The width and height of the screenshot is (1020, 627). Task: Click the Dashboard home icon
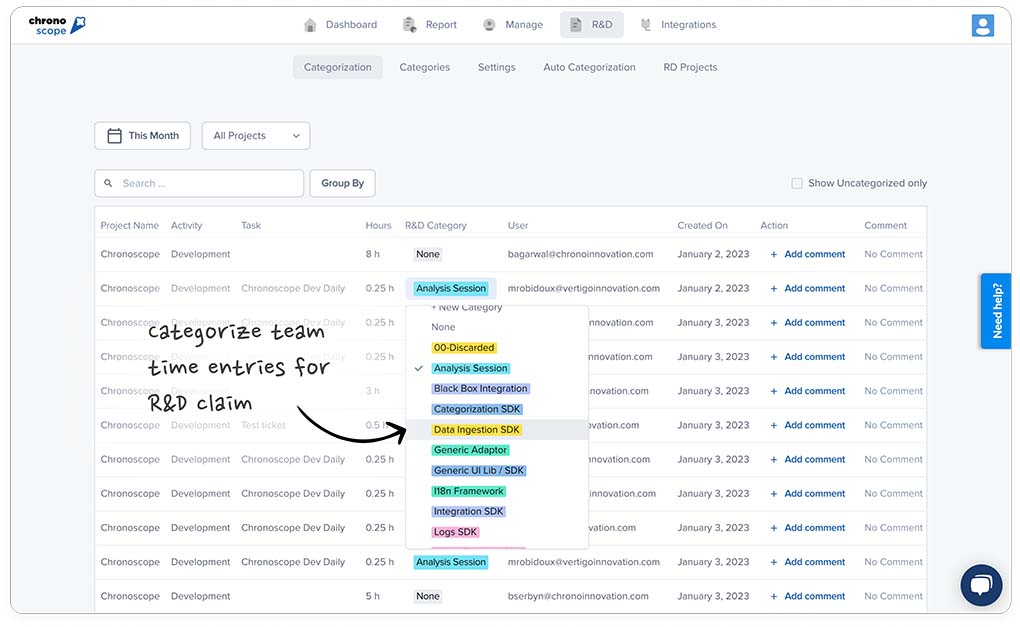pos(310,25)
